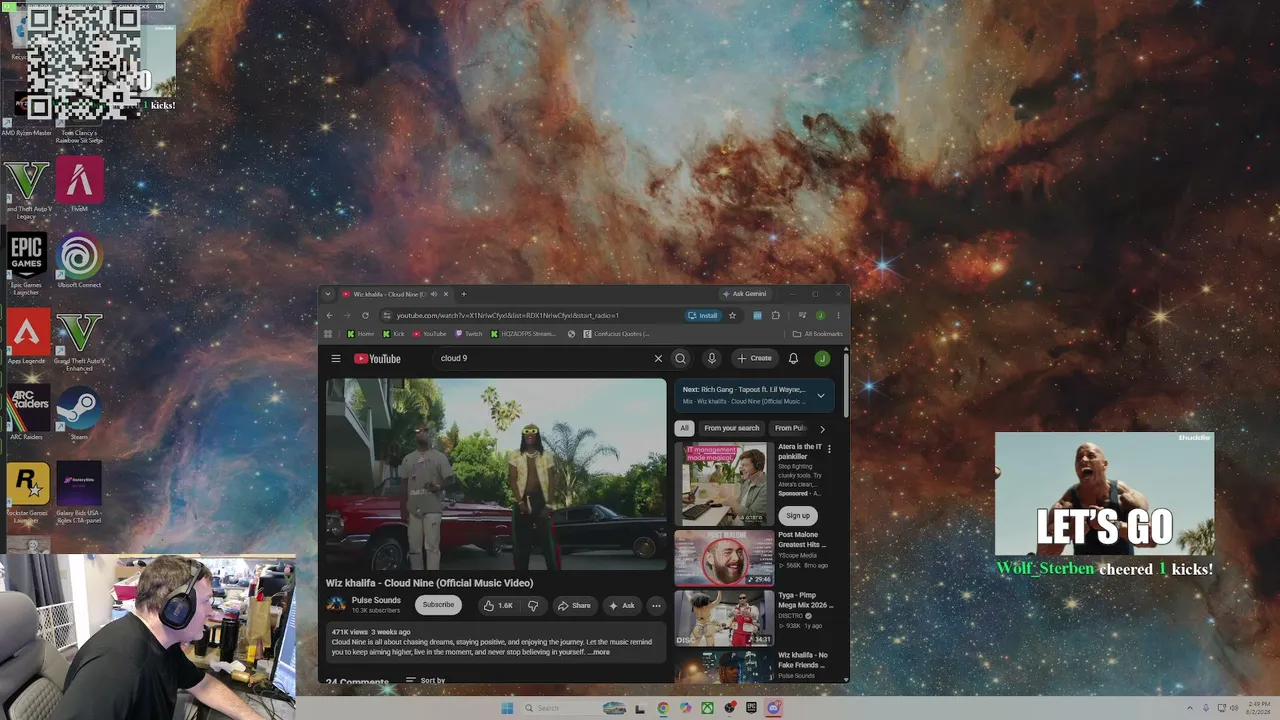Click the Install app button in address bar
This screenshot has width=1280, height=720.
tap(703, 316)
